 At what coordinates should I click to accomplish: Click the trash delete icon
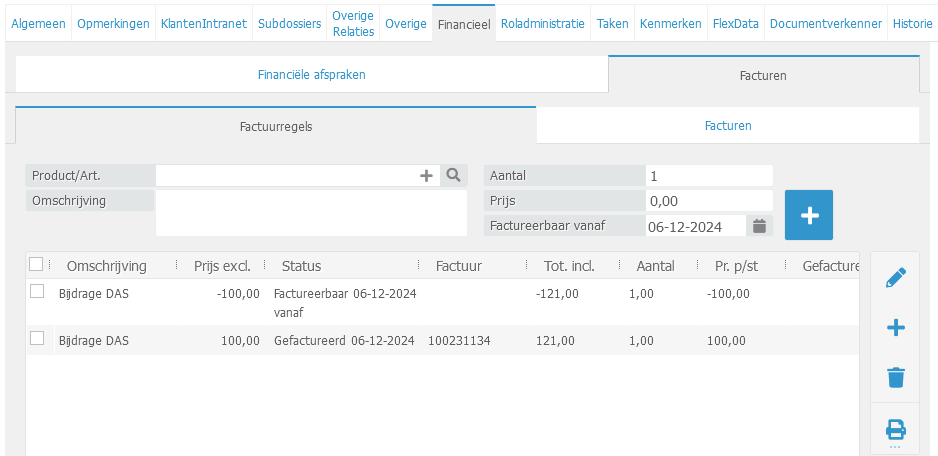(x=896, y=378)
